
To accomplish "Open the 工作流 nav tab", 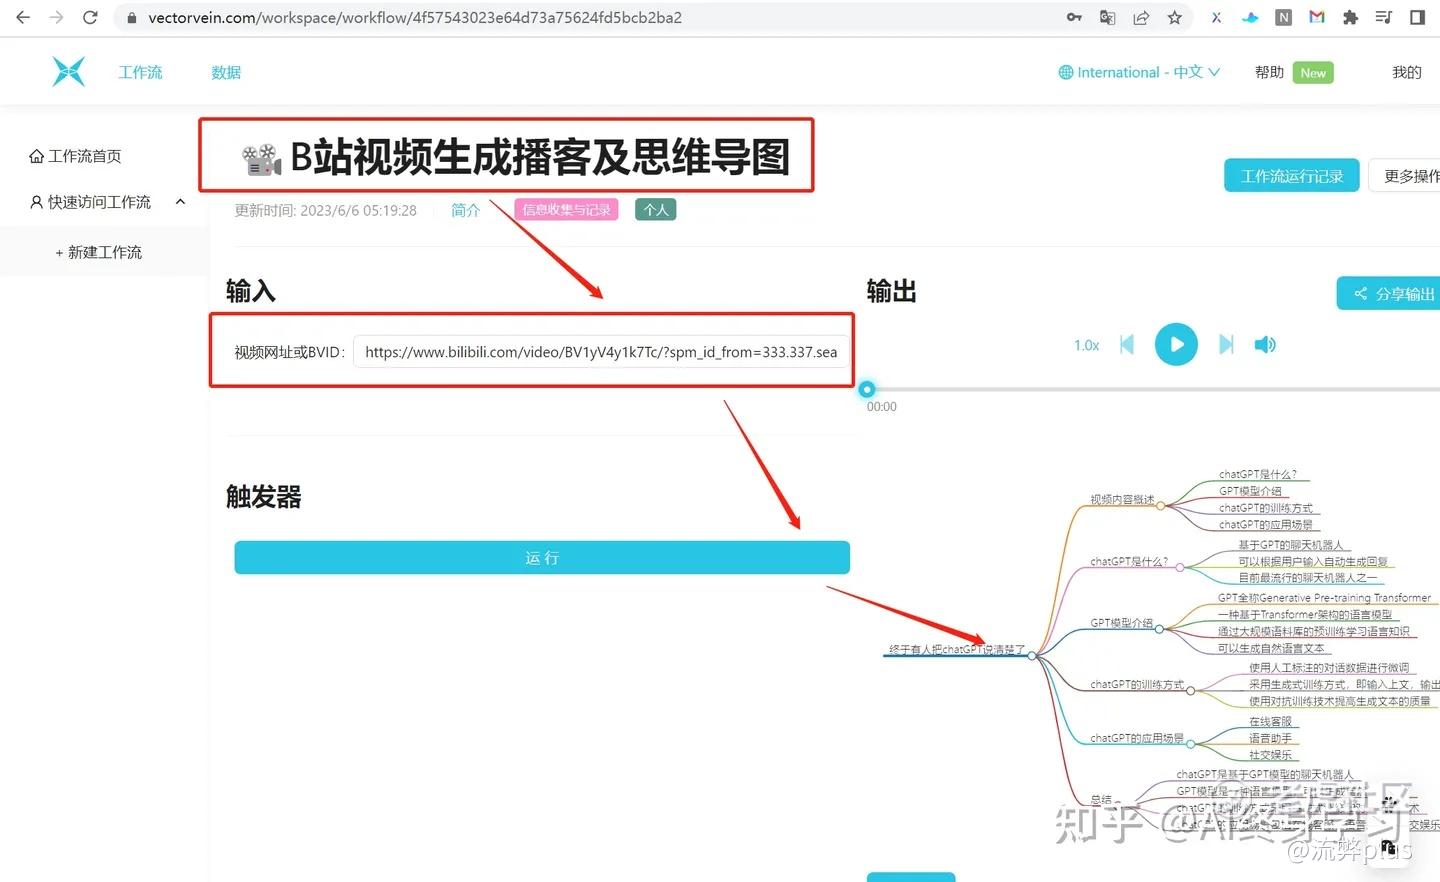I will coord(140,72).
